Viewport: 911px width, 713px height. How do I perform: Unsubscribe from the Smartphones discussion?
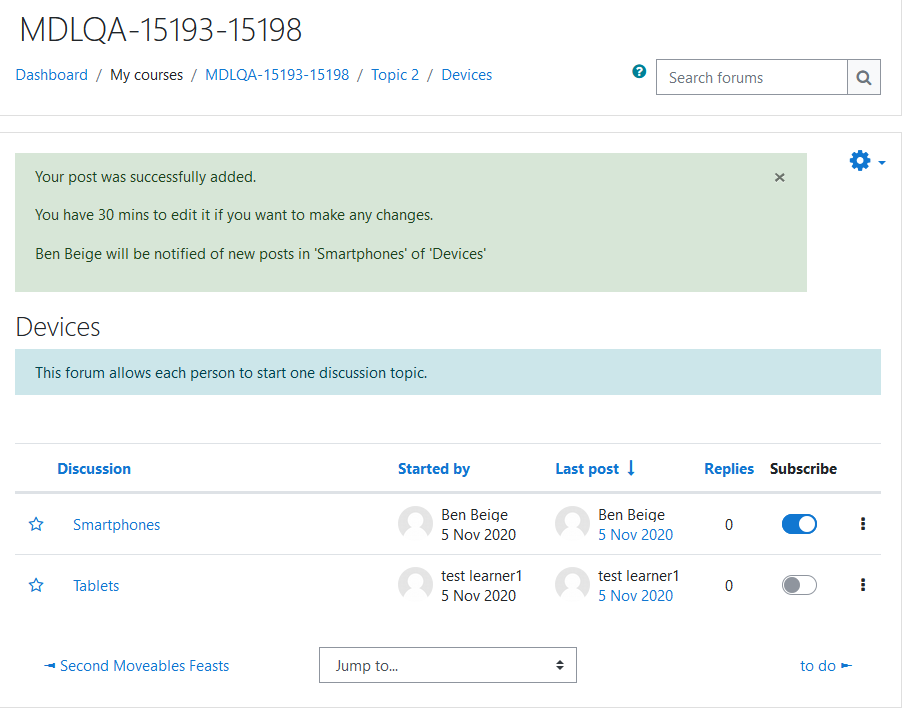tap(799, 524)
